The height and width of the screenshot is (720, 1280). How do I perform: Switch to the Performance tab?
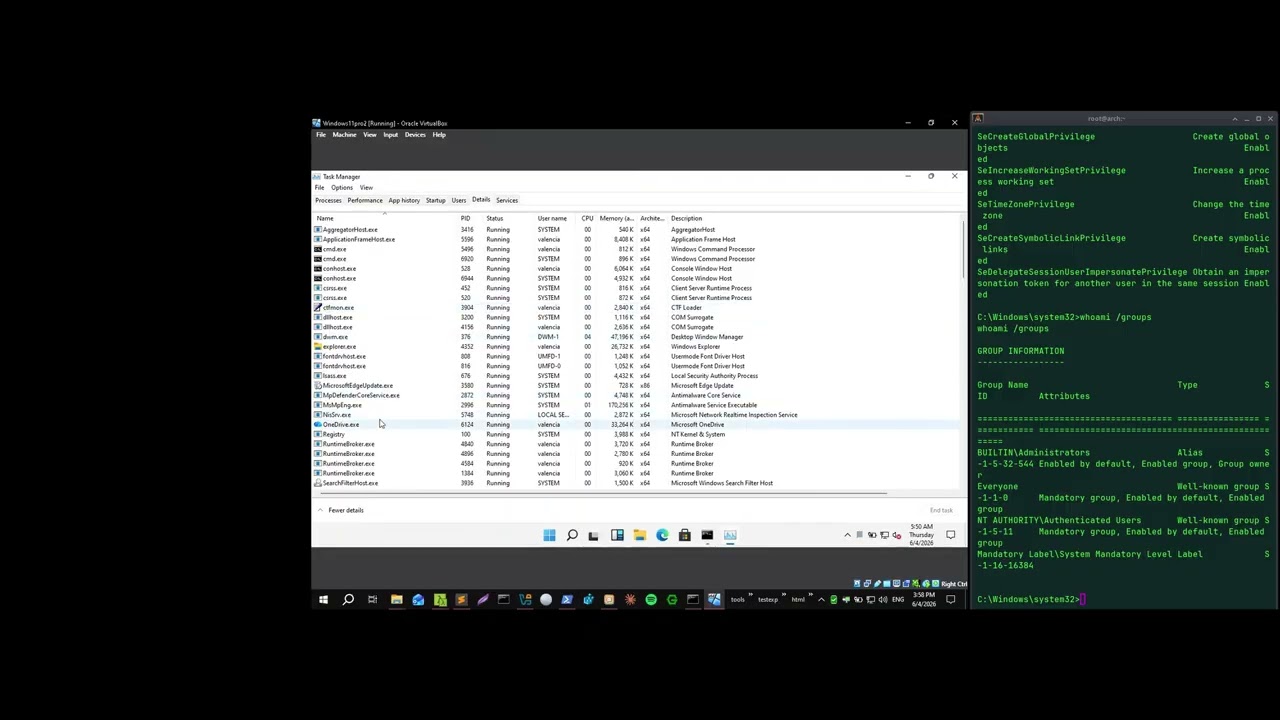coord(365,200)
